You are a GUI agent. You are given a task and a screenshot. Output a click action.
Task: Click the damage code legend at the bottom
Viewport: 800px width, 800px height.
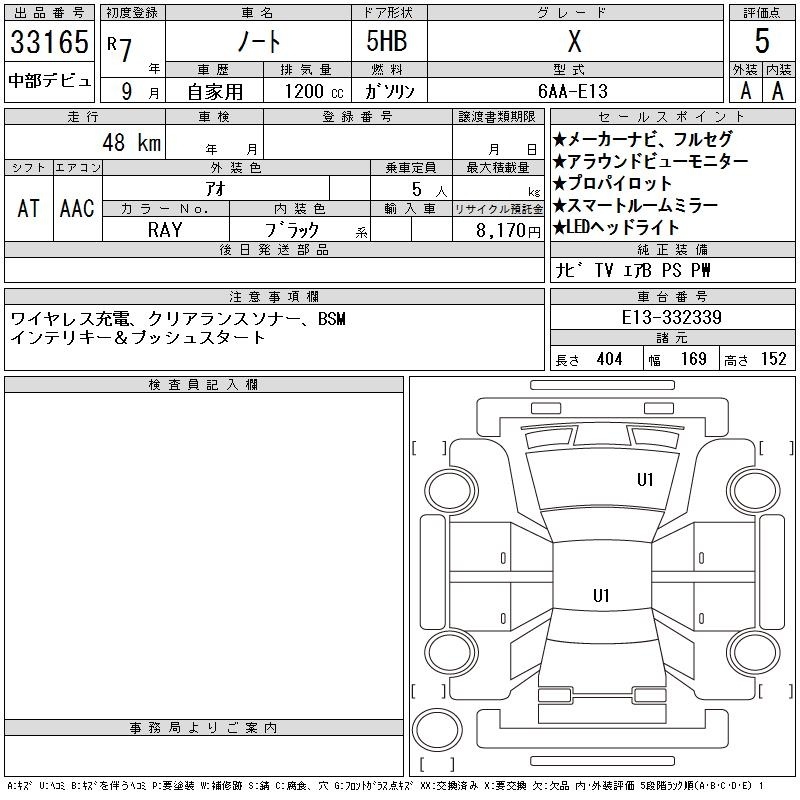pyautogui.click(x=386, y=786)
